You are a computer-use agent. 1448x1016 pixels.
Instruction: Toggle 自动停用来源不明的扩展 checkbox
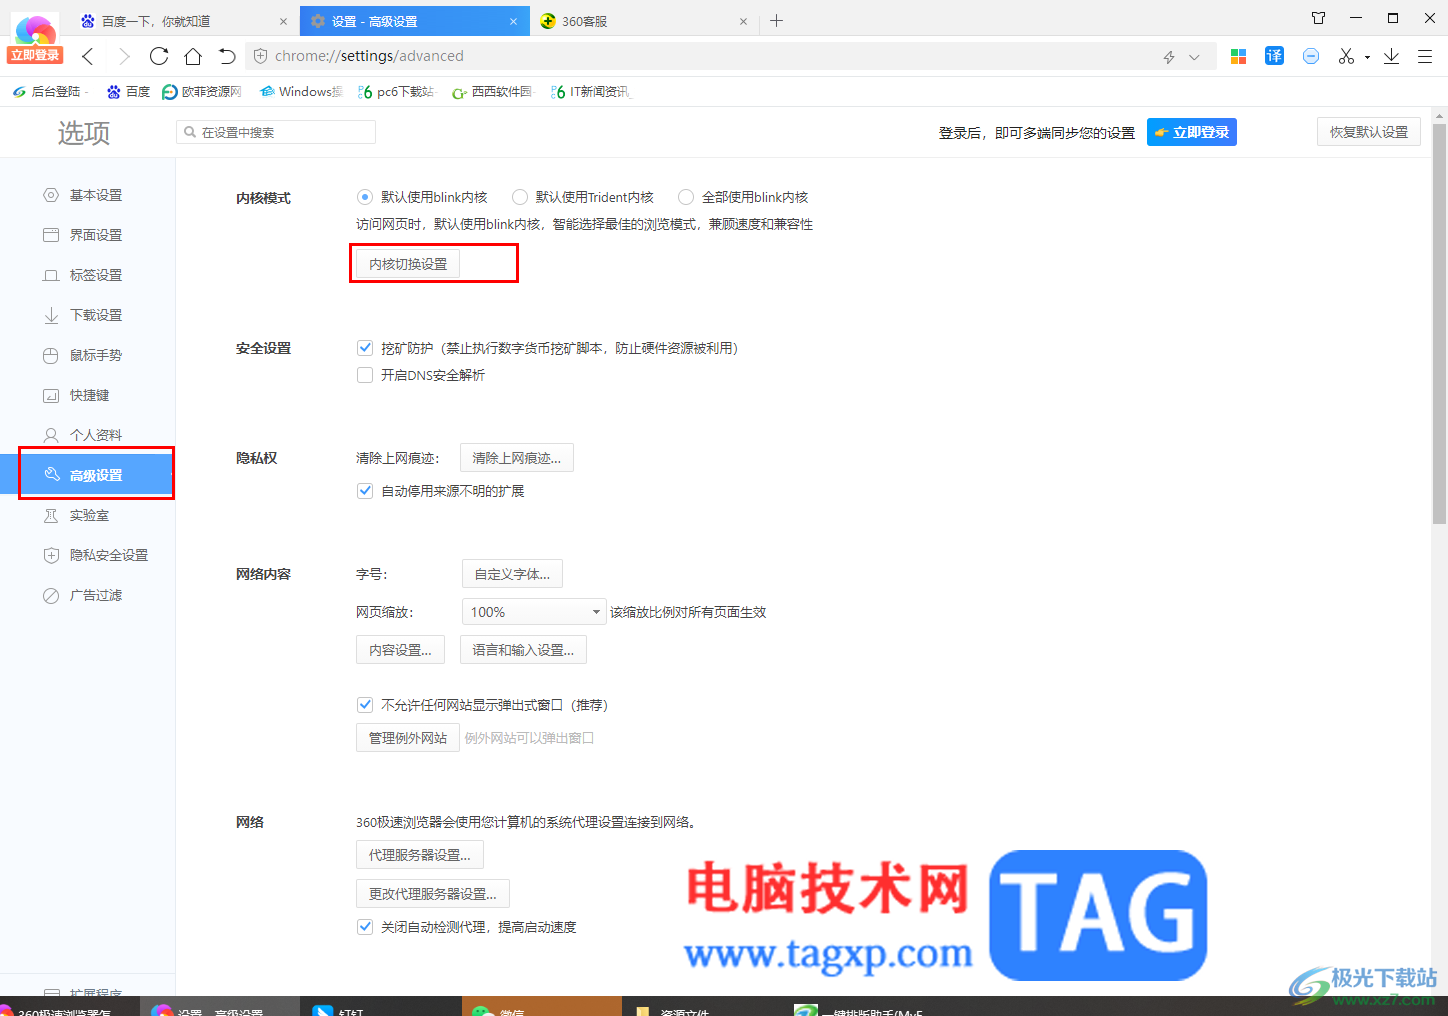click(x=365, y=491)
